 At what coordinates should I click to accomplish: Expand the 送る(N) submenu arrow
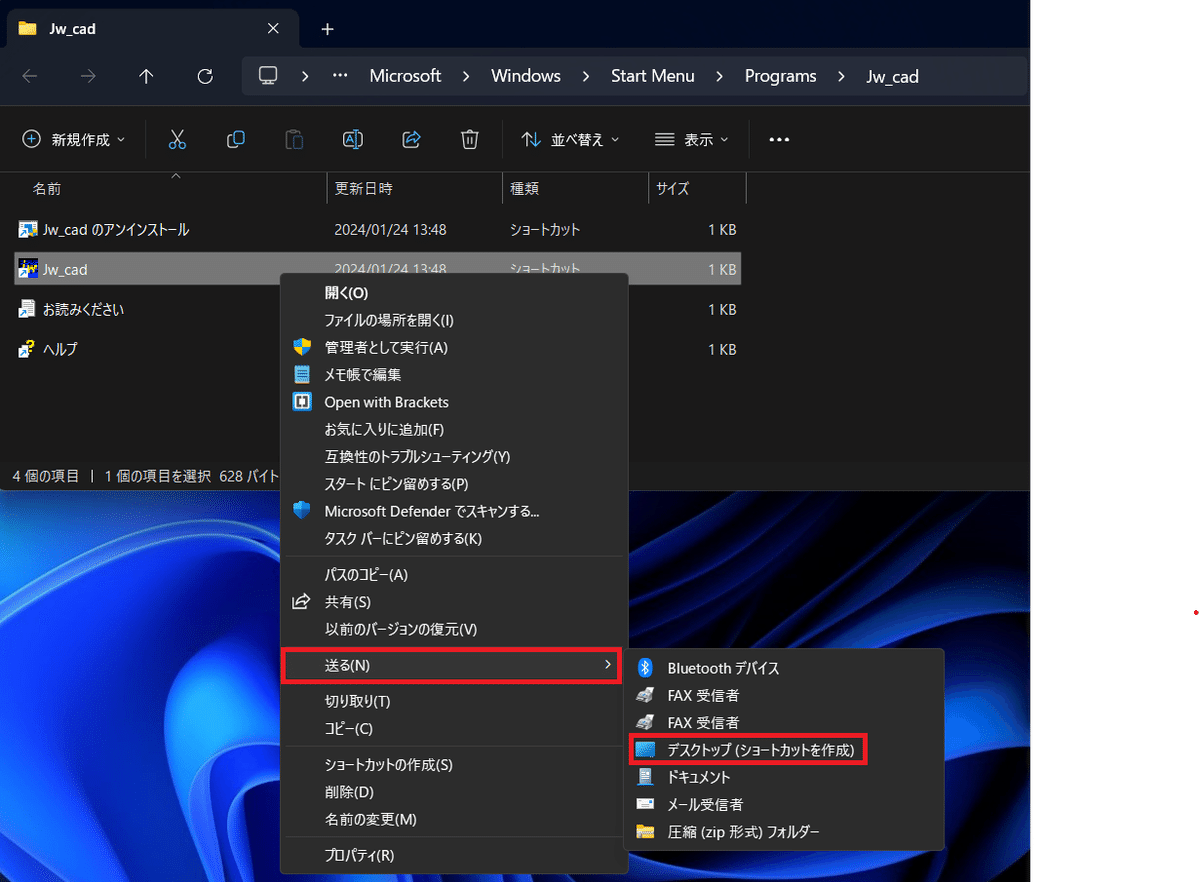[607, 665]
